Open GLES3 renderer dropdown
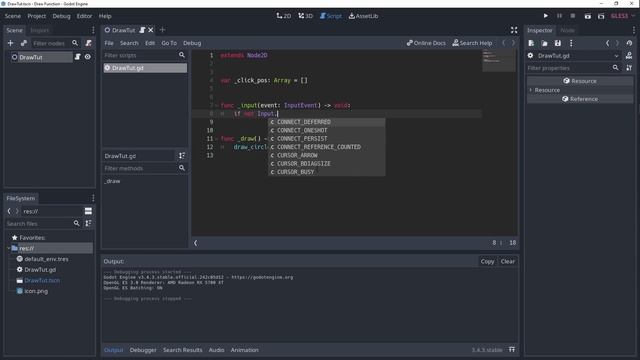 623,16
